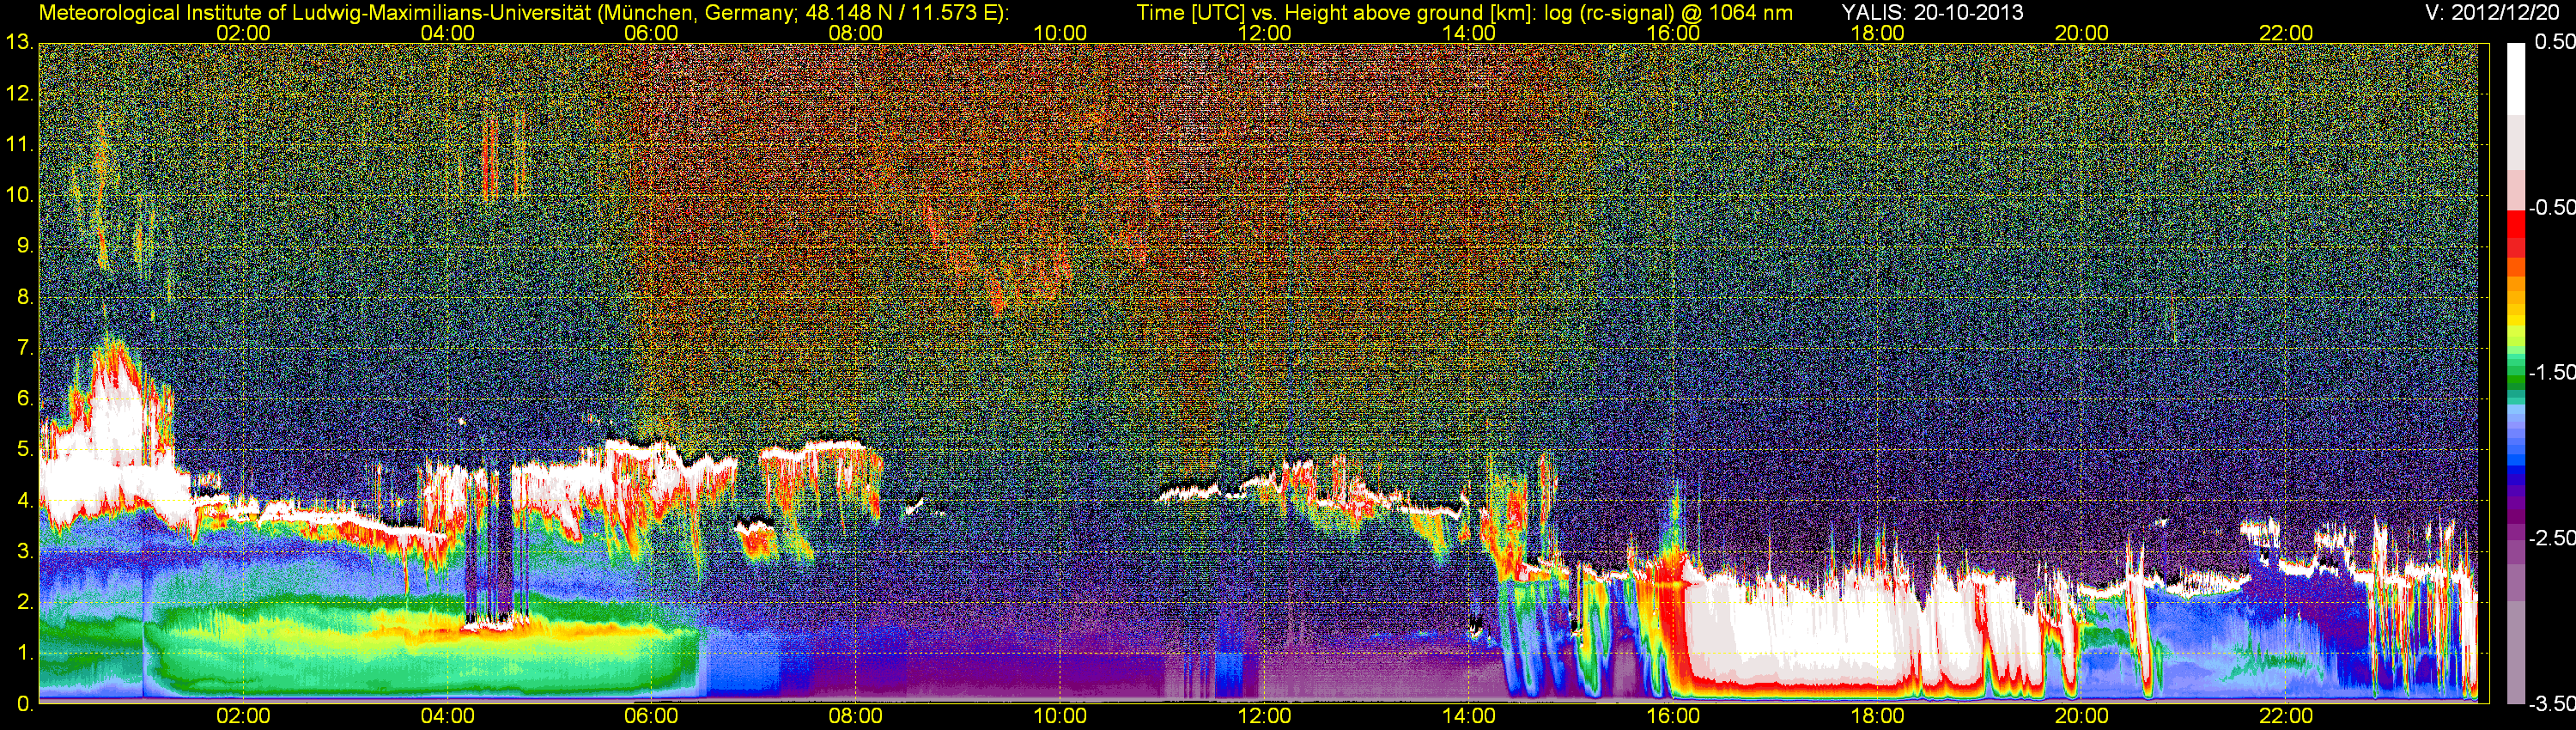
Task: Click the 'Meteorological Institute of Ludwig-Maximilians-Universität' title text
Action: tap(314, 12)
